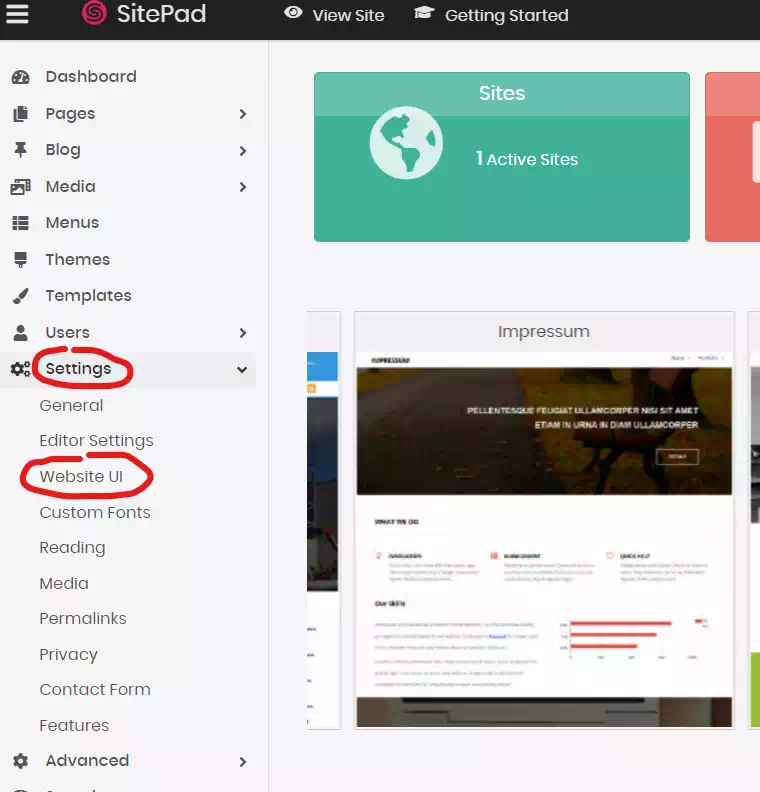Click the red card beside Sites
This screenshot has height=792, width=760.
point(732,157)
